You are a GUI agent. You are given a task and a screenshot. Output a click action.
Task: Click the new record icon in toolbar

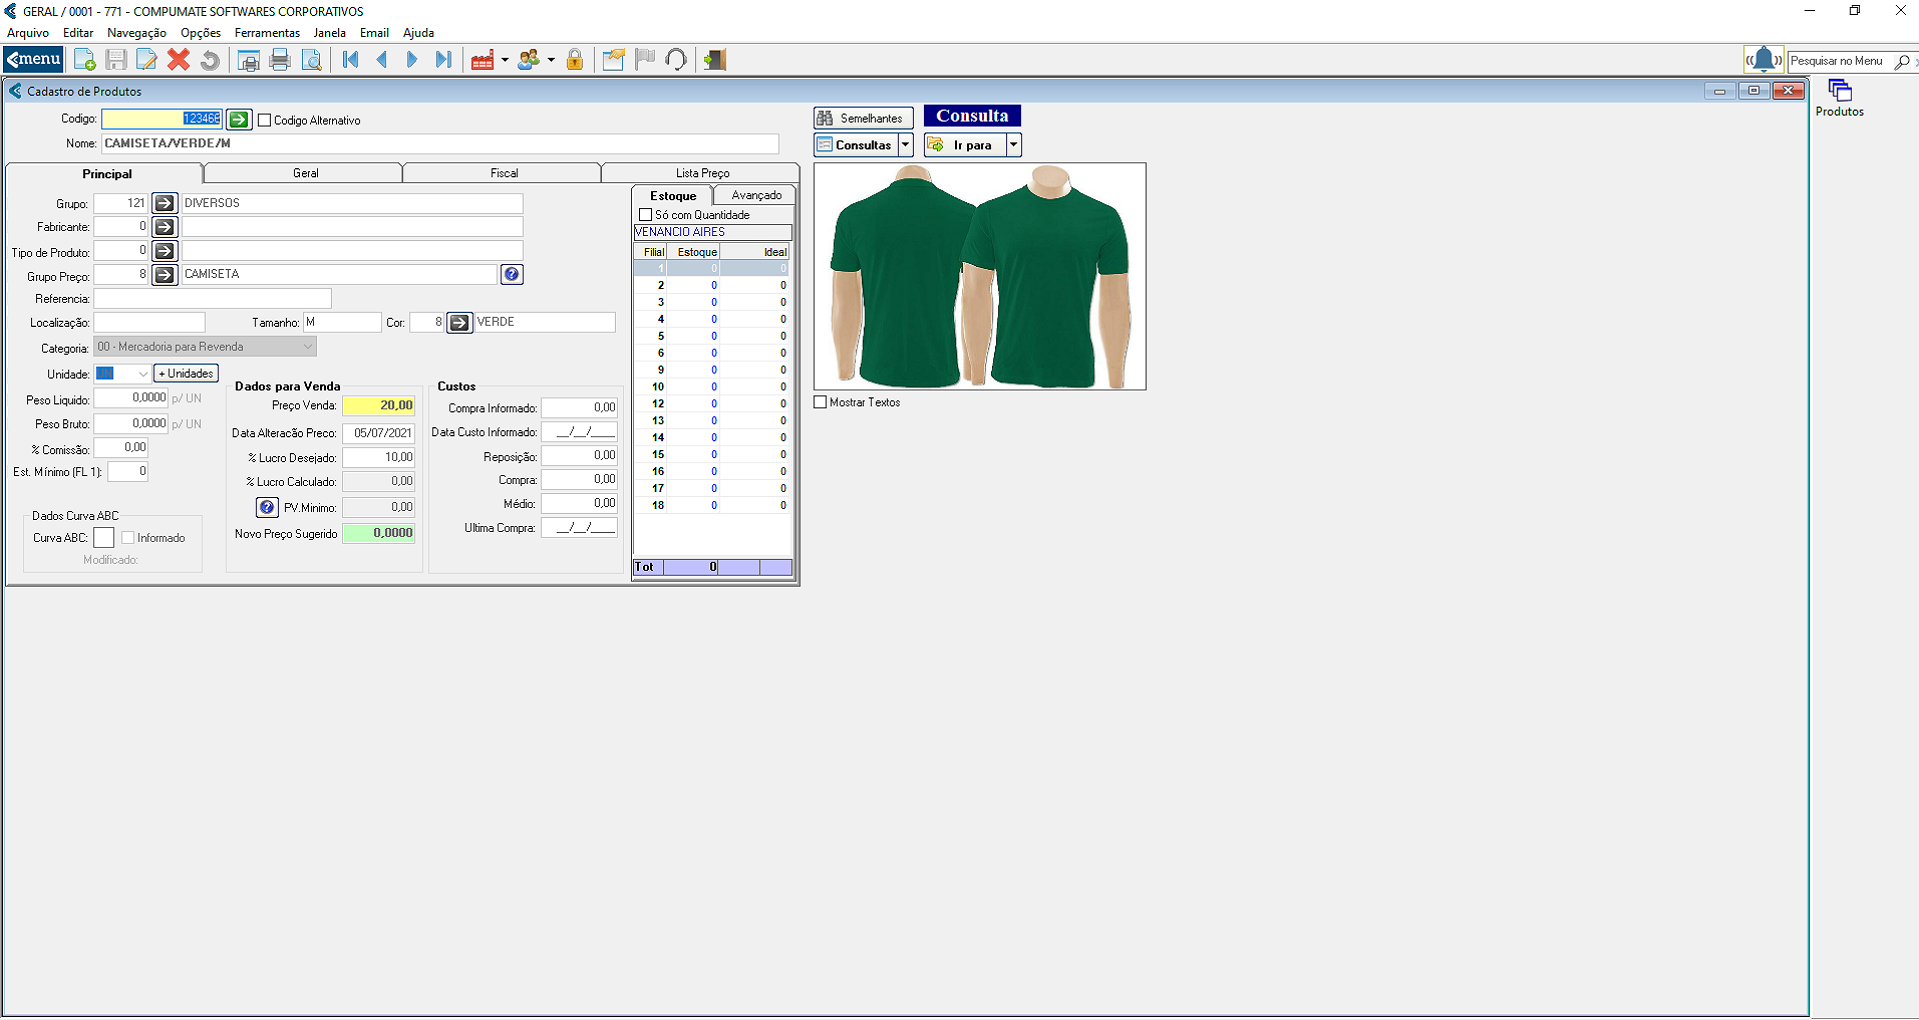point(85,60)
